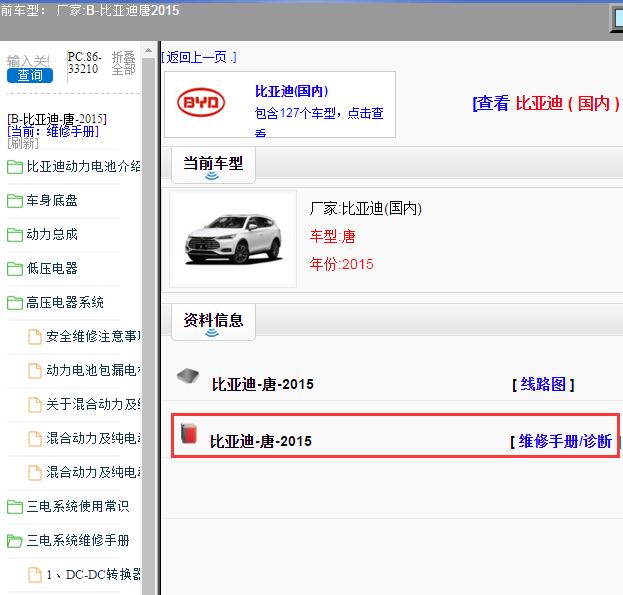Expand the 动力总成 folder
The image size is (623, 595).
tap(52, 234)
